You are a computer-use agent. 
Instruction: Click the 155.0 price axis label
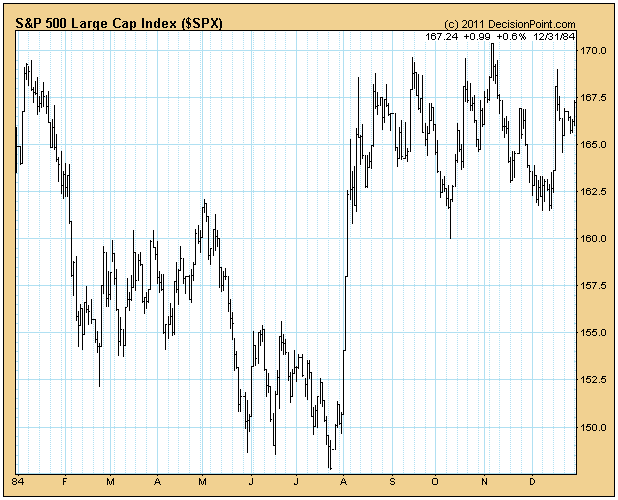pyautogui.click(x=592, y=333)
